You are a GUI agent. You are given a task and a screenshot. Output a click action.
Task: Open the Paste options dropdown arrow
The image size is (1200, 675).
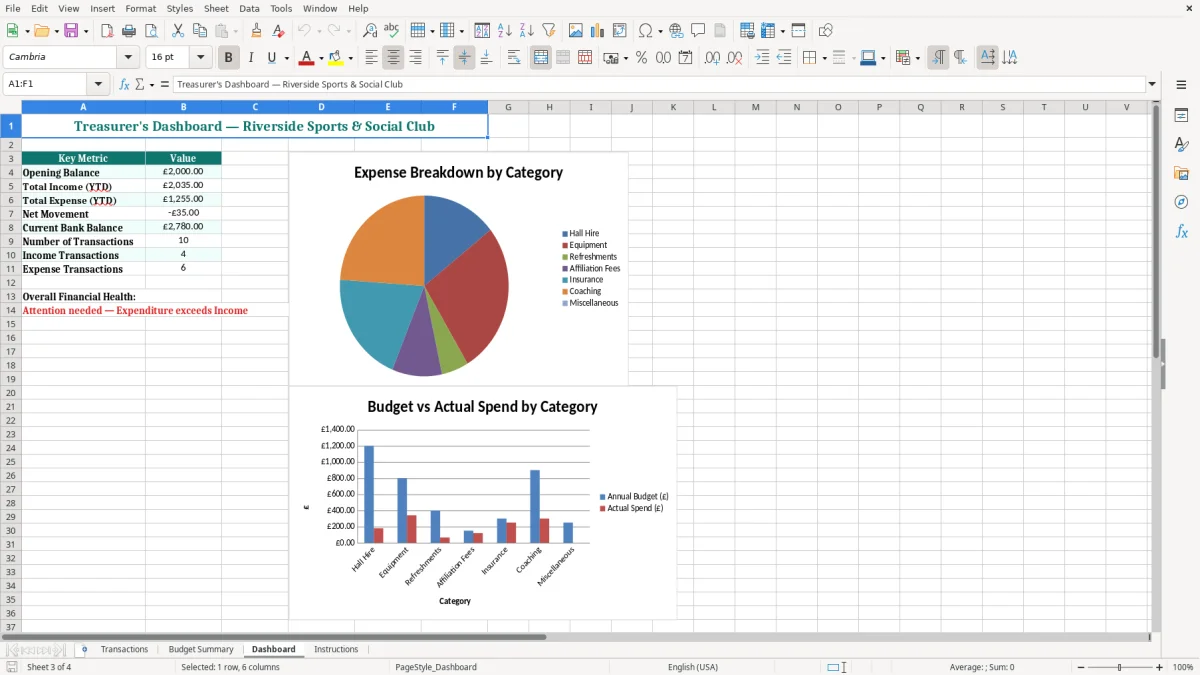[235, 31]
